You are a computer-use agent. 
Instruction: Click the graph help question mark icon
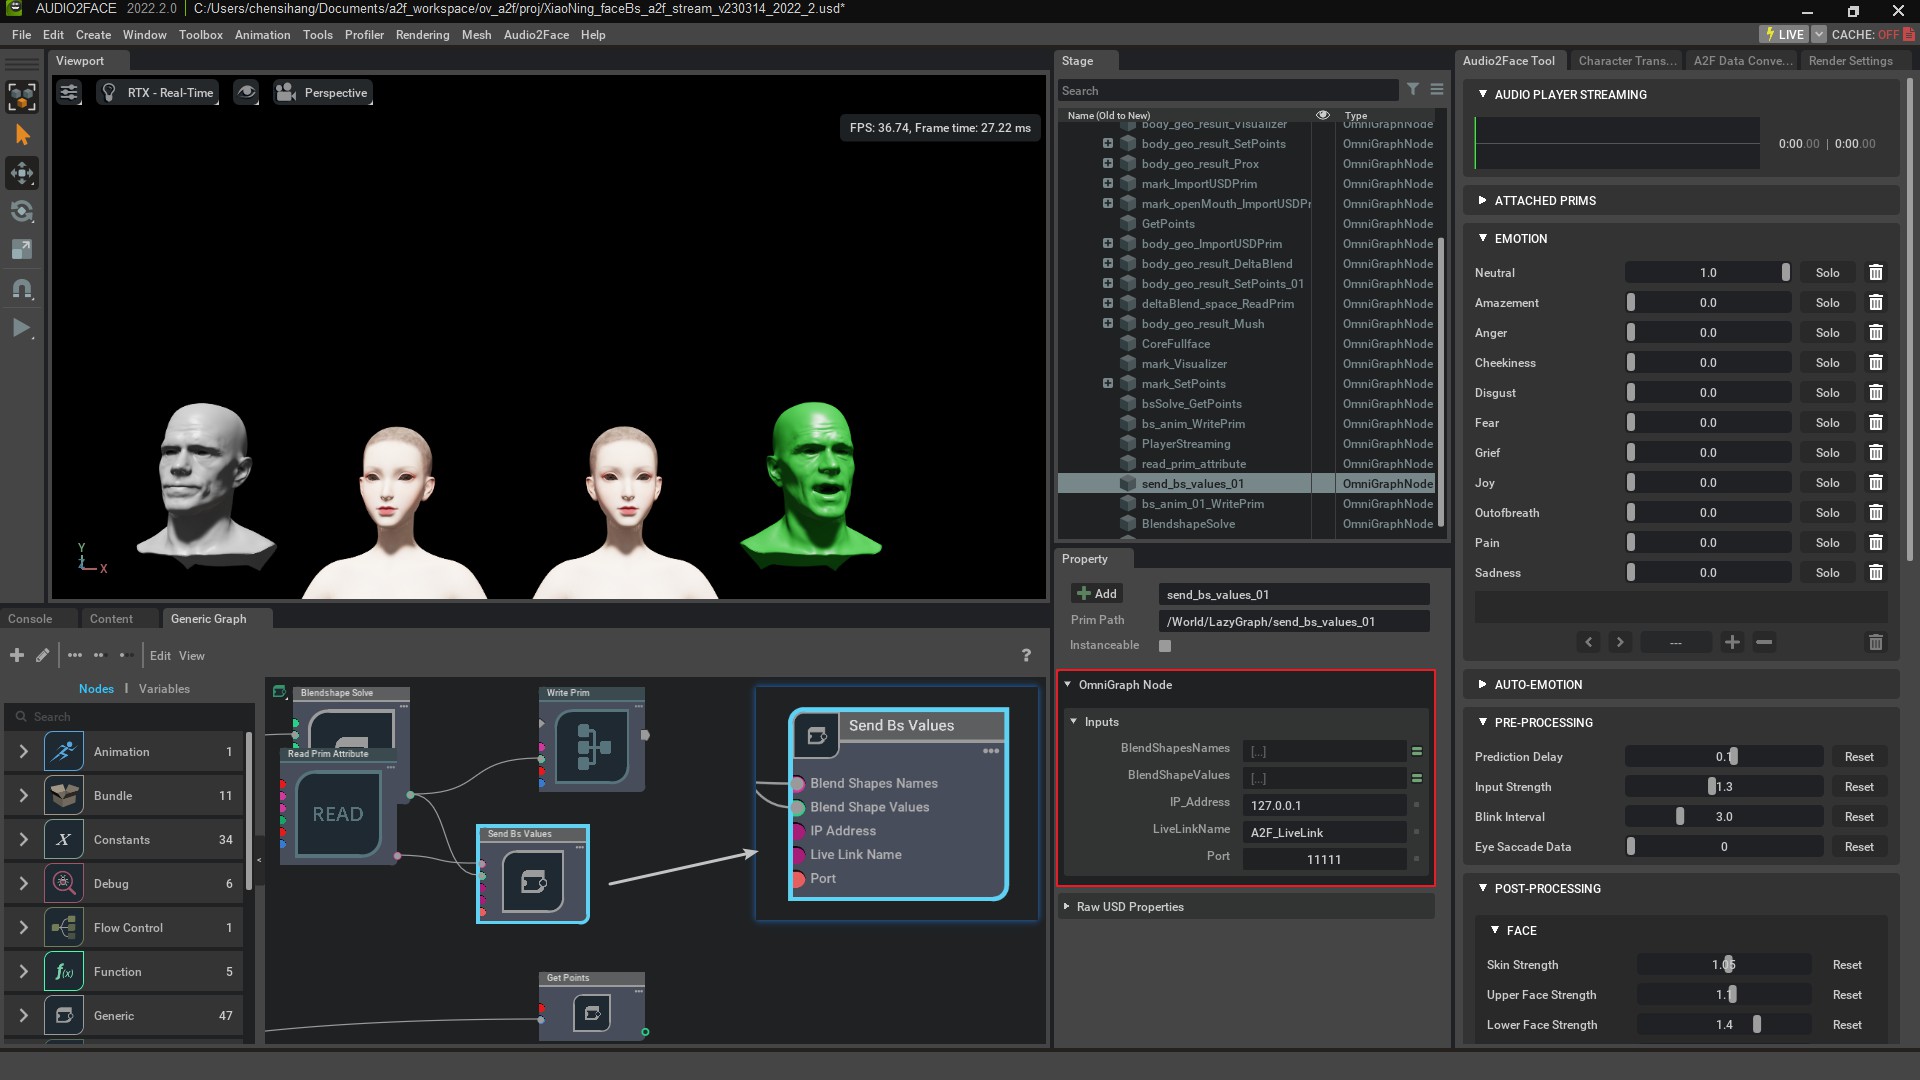click(1026, 655)
